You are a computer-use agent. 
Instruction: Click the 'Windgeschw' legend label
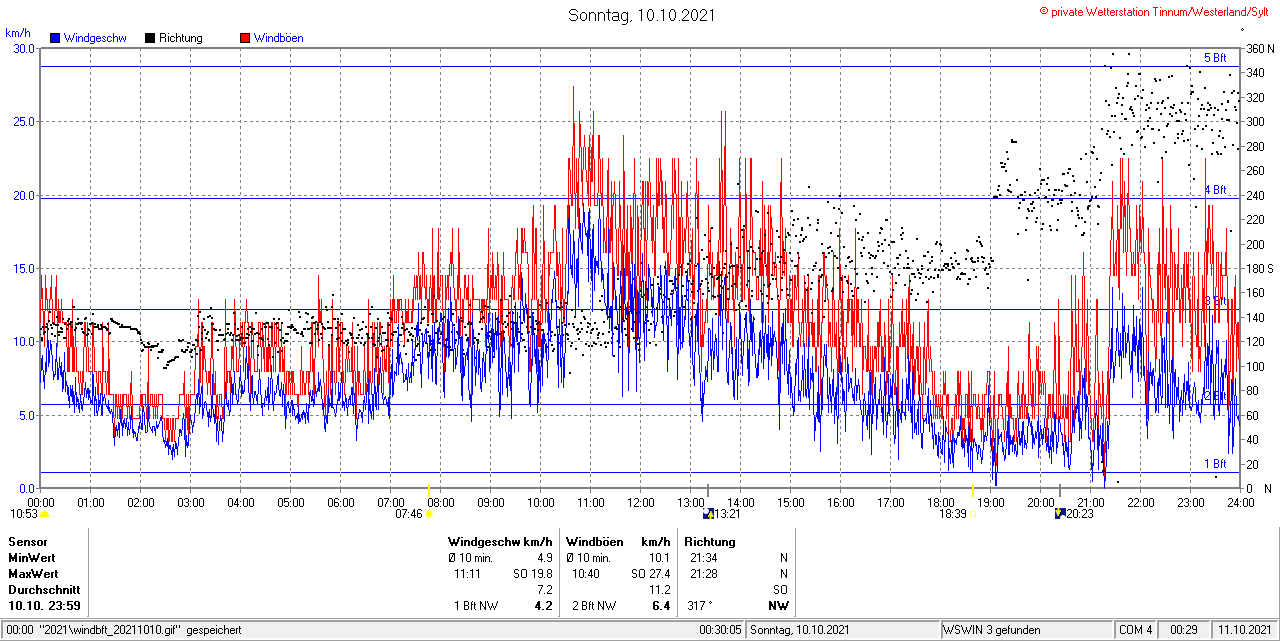pyautogui.click(x=95, y=38)
